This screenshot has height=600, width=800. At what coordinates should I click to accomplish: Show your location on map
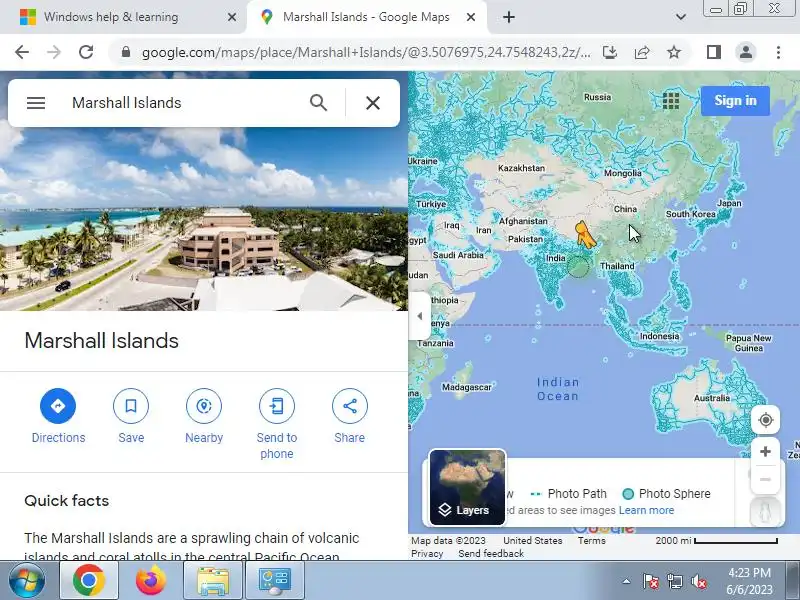click(x=765, y=420)
